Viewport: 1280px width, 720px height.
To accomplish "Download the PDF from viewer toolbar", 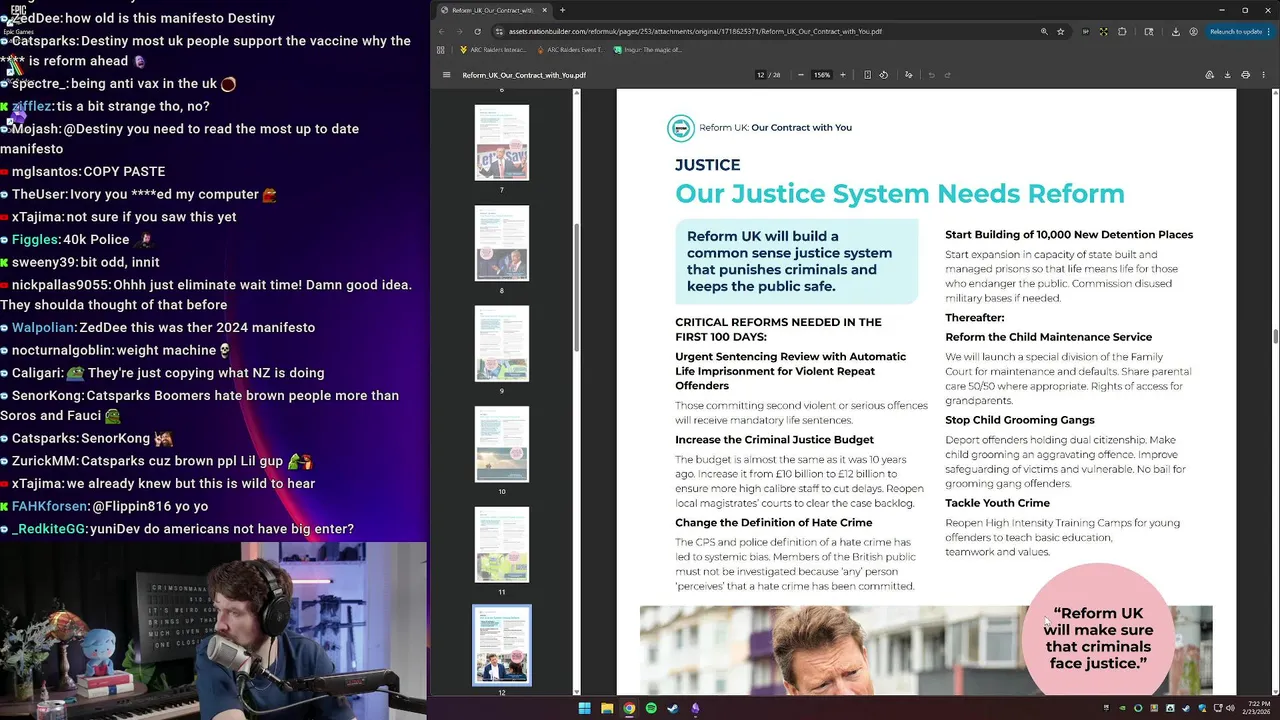I will point(1227,75).
